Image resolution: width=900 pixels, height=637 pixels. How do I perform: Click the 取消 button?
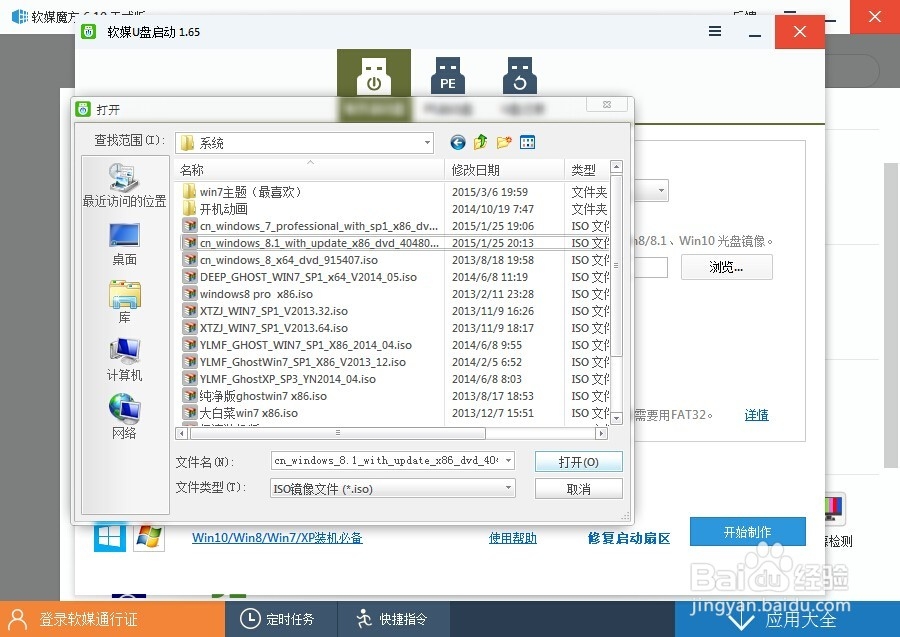(579, 489)
